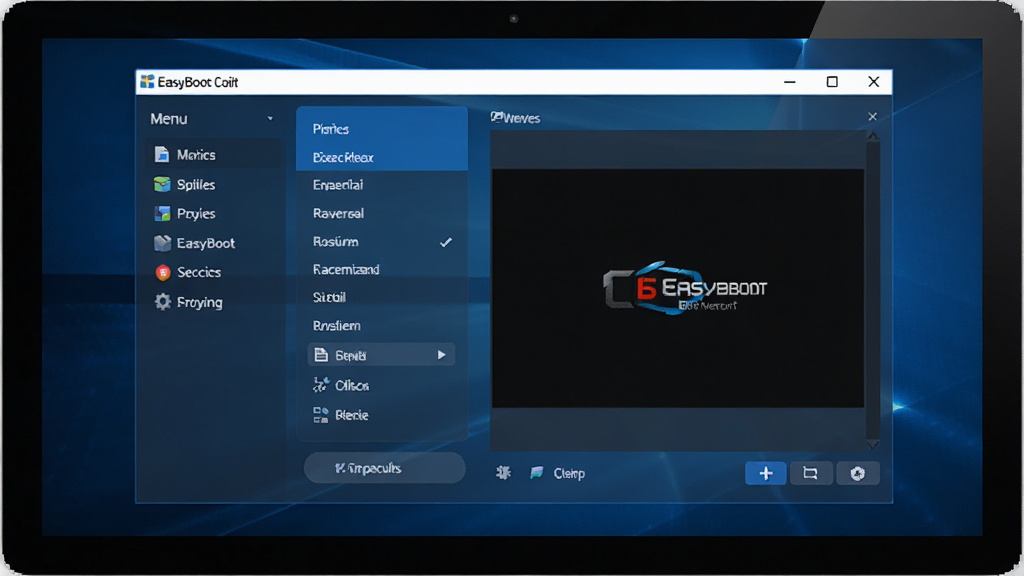
Task: Click the Ollbon text label
Action: pyautogui.click(x=352, y=385)
